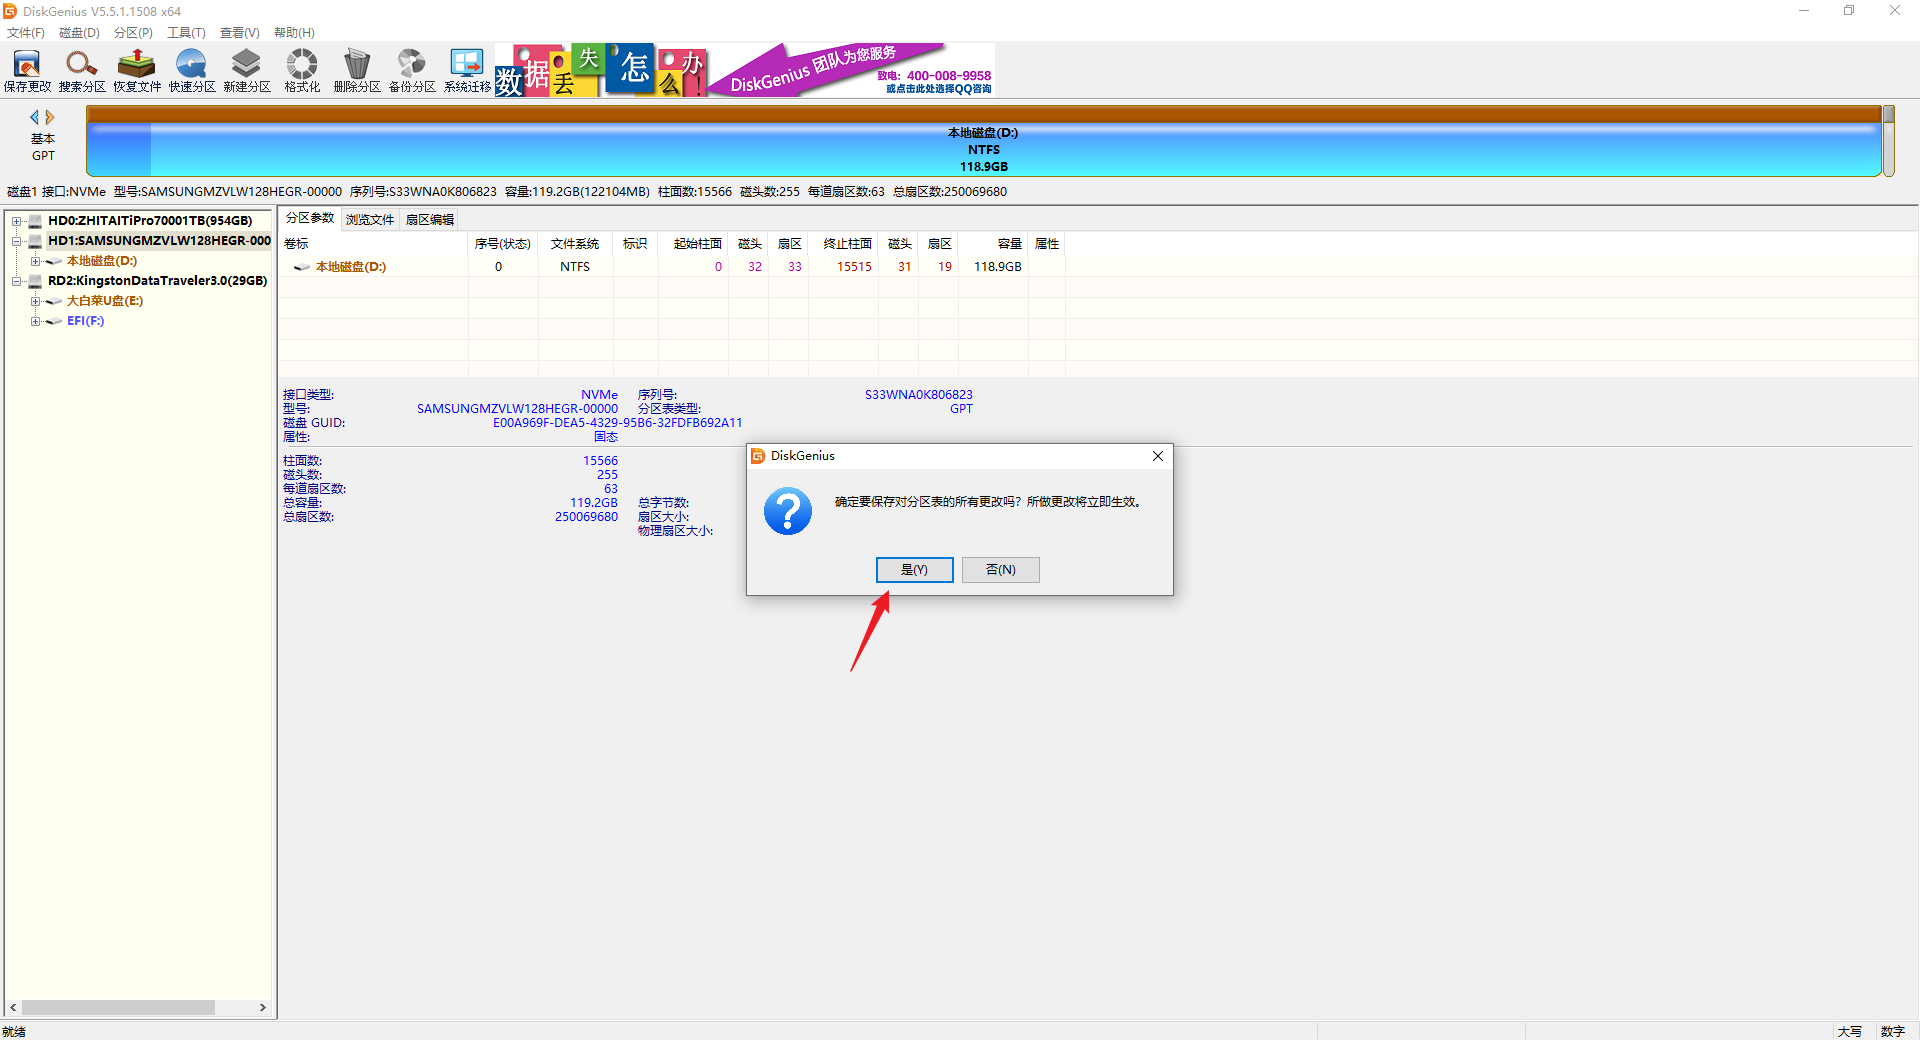This screenshot has width=1920, height=1040.
Task: Click the 就绪 status bar text
Action: click(x=14, y=1031)
